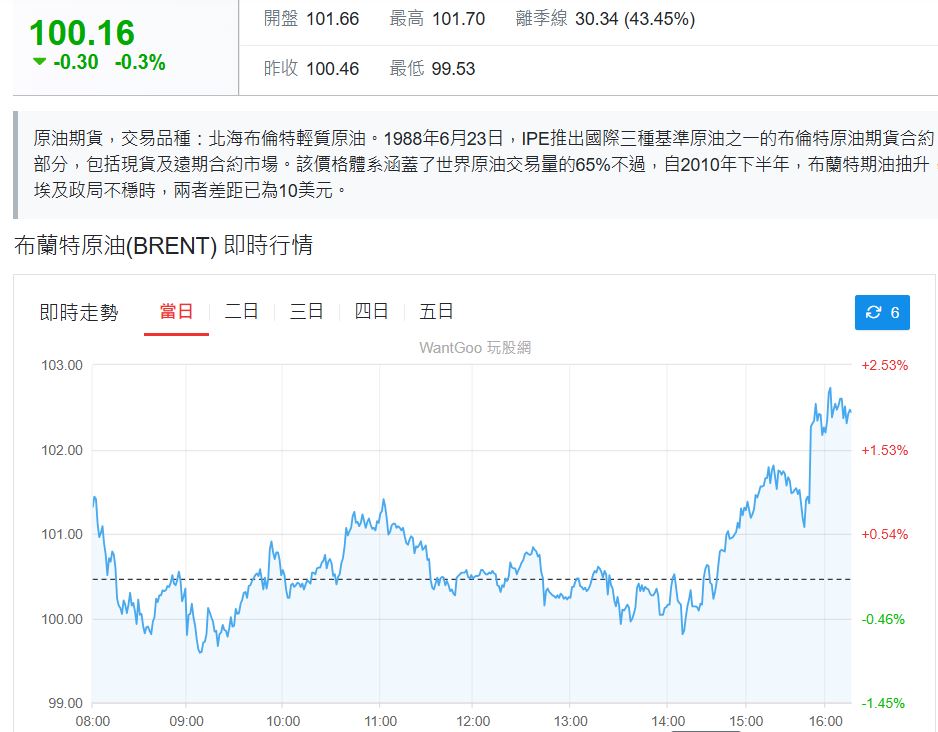Click the green down-triangle price change icon

39,62
